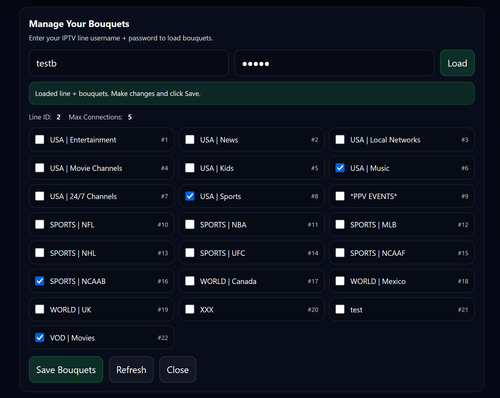Click the Line ID value 2
This screenshot has width=500, height=398.
coord(58,117)
